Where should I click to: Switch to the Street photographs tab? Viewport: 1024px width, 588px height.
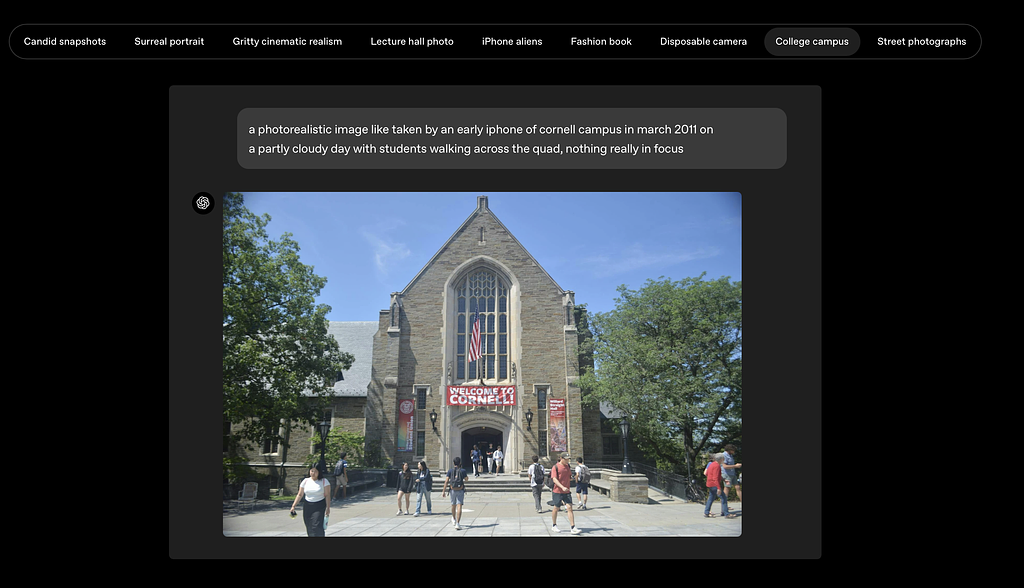(921, 42)
